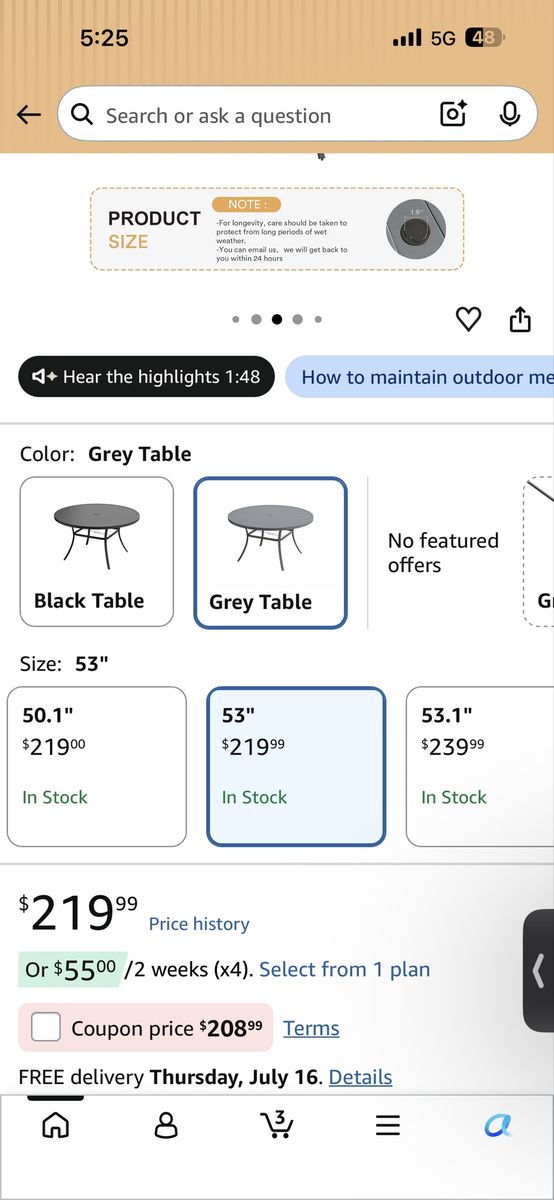Go to Home tab icon

(x=56, y=1126)
